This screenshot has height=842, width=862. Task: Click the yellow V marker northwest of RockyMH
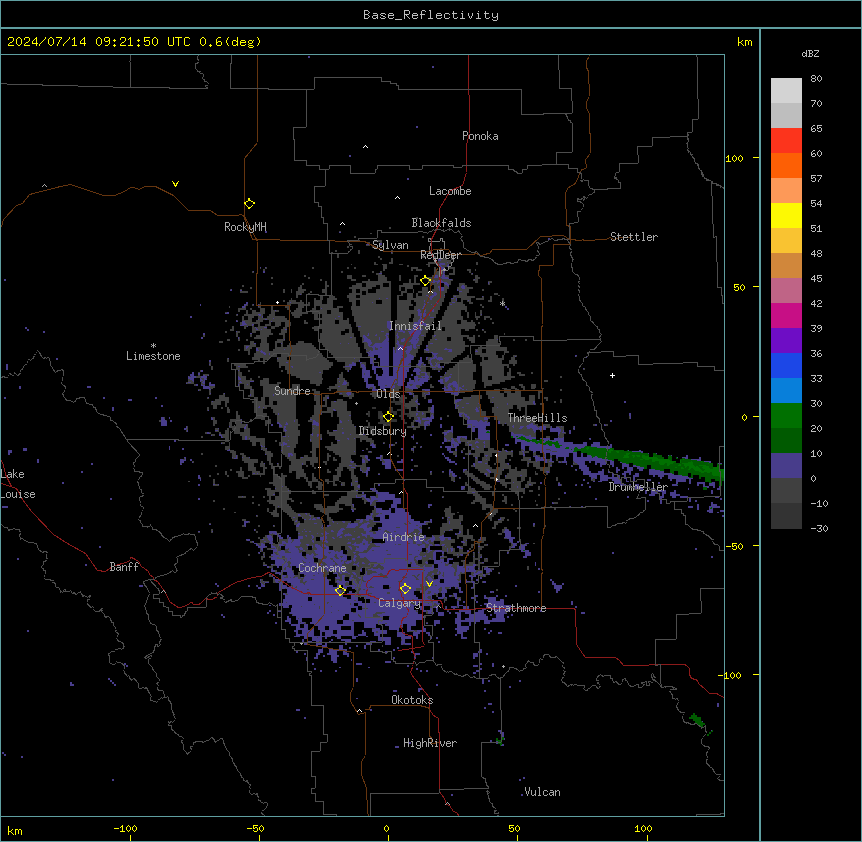click(x=175, y=184)
